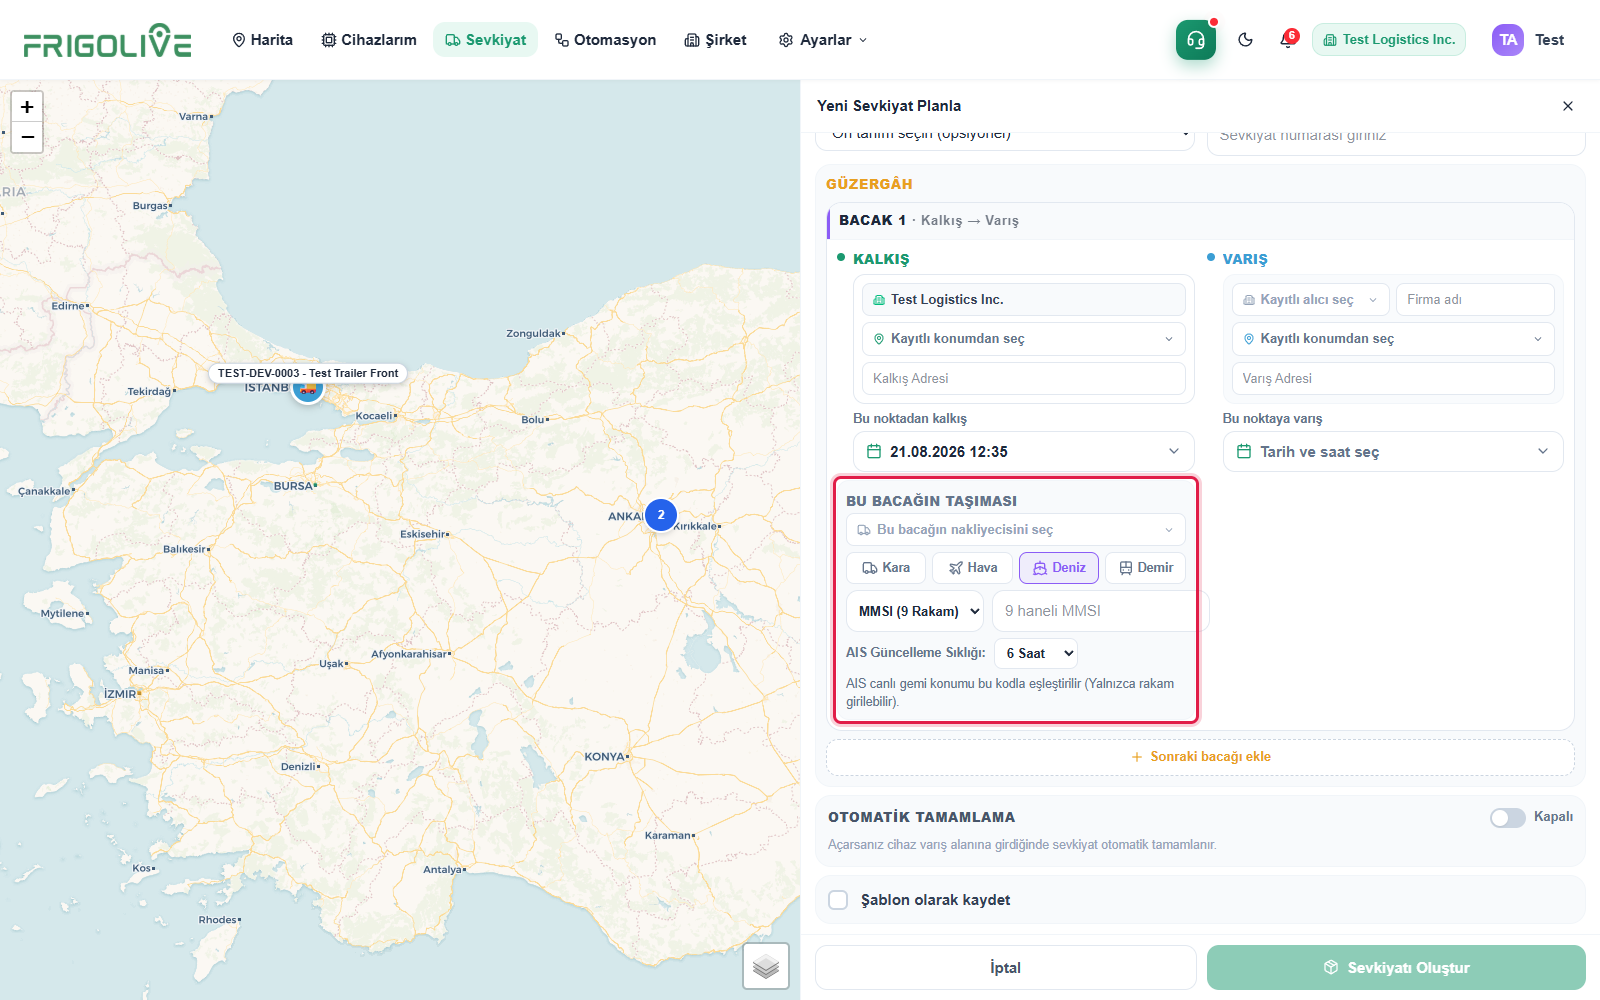This screenshot has height=1000, width=1600.
Task: Focus the Kalkış Adresi input
Action: click(x=1024, y=379)
